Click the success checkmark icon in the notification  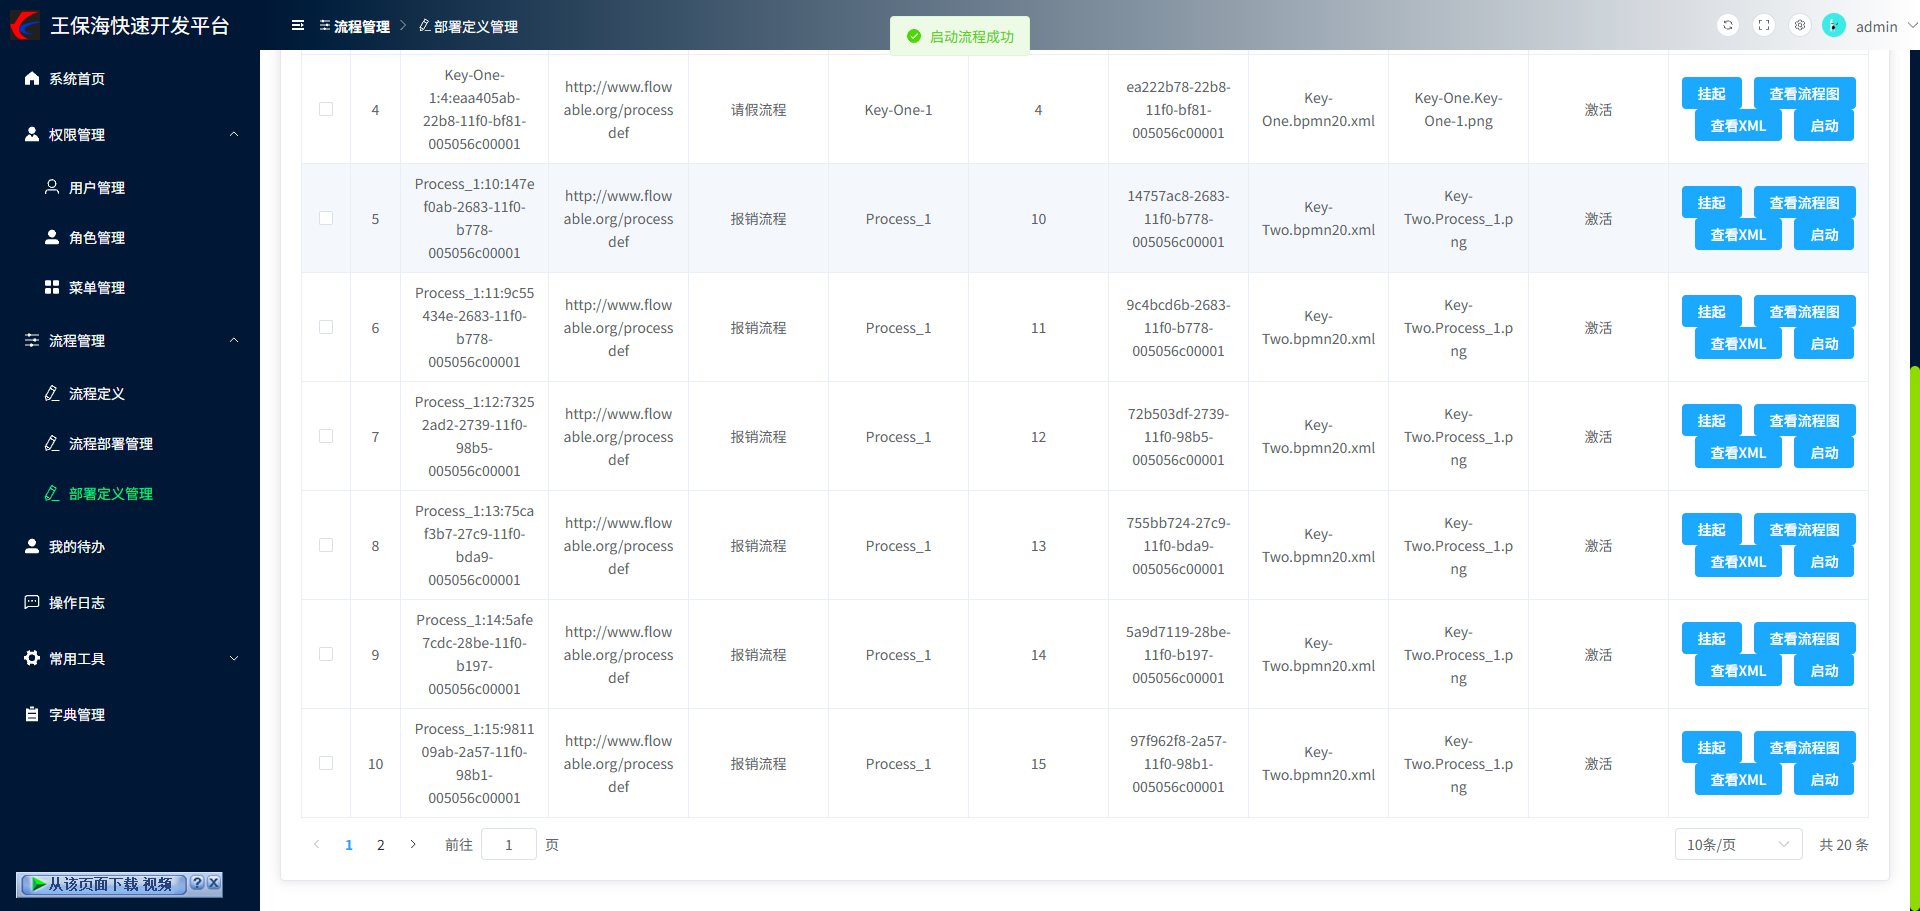(x=913, y=36)
